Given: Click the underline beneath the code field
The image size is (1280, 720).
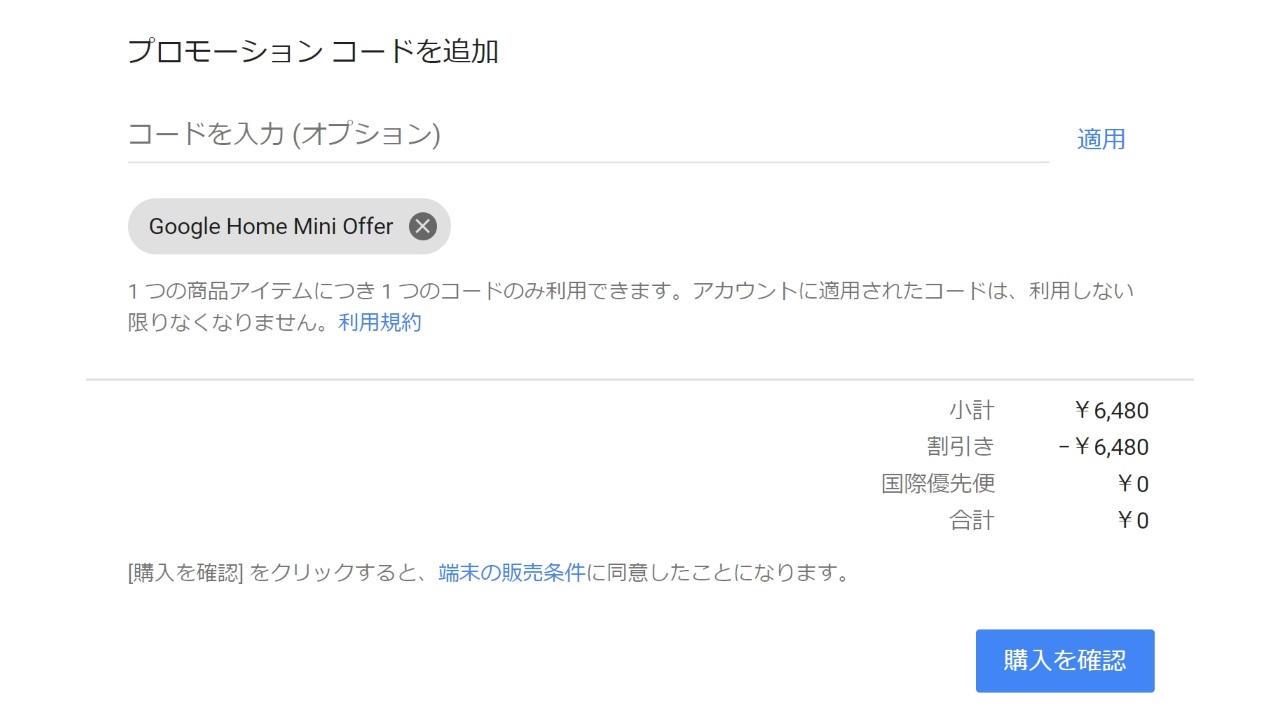Looking at the screenshot, I should 587,162.
